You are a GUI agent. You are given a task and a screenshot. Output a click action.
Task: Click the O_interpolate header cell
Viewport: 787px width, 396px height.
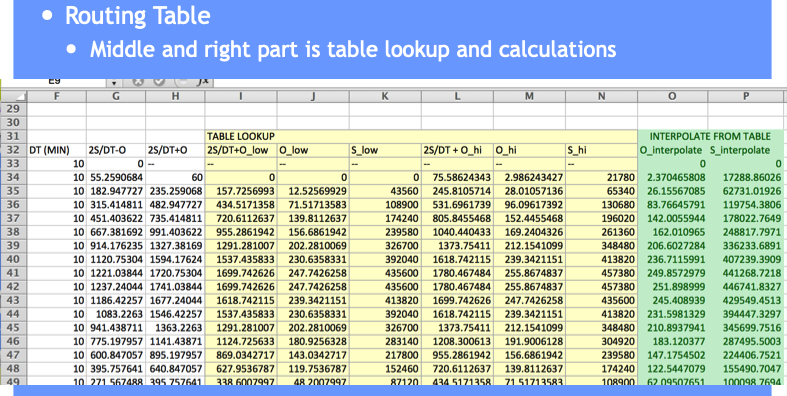673,150
